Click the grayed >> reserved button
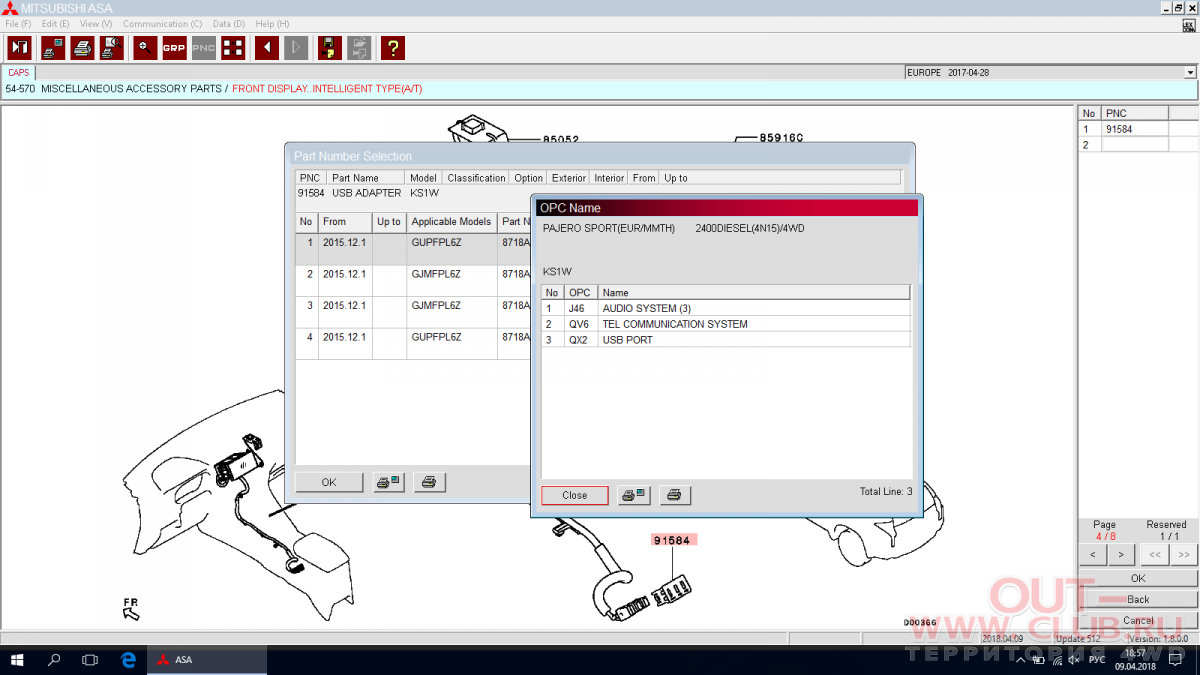1200x675 pixels. tap(1184, 554)
